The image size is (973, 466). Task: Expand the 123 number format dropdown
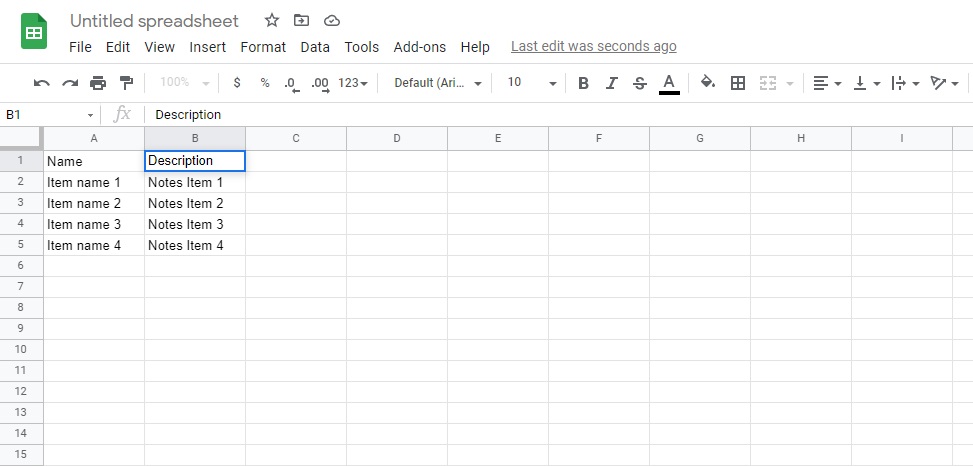point(353,83)
